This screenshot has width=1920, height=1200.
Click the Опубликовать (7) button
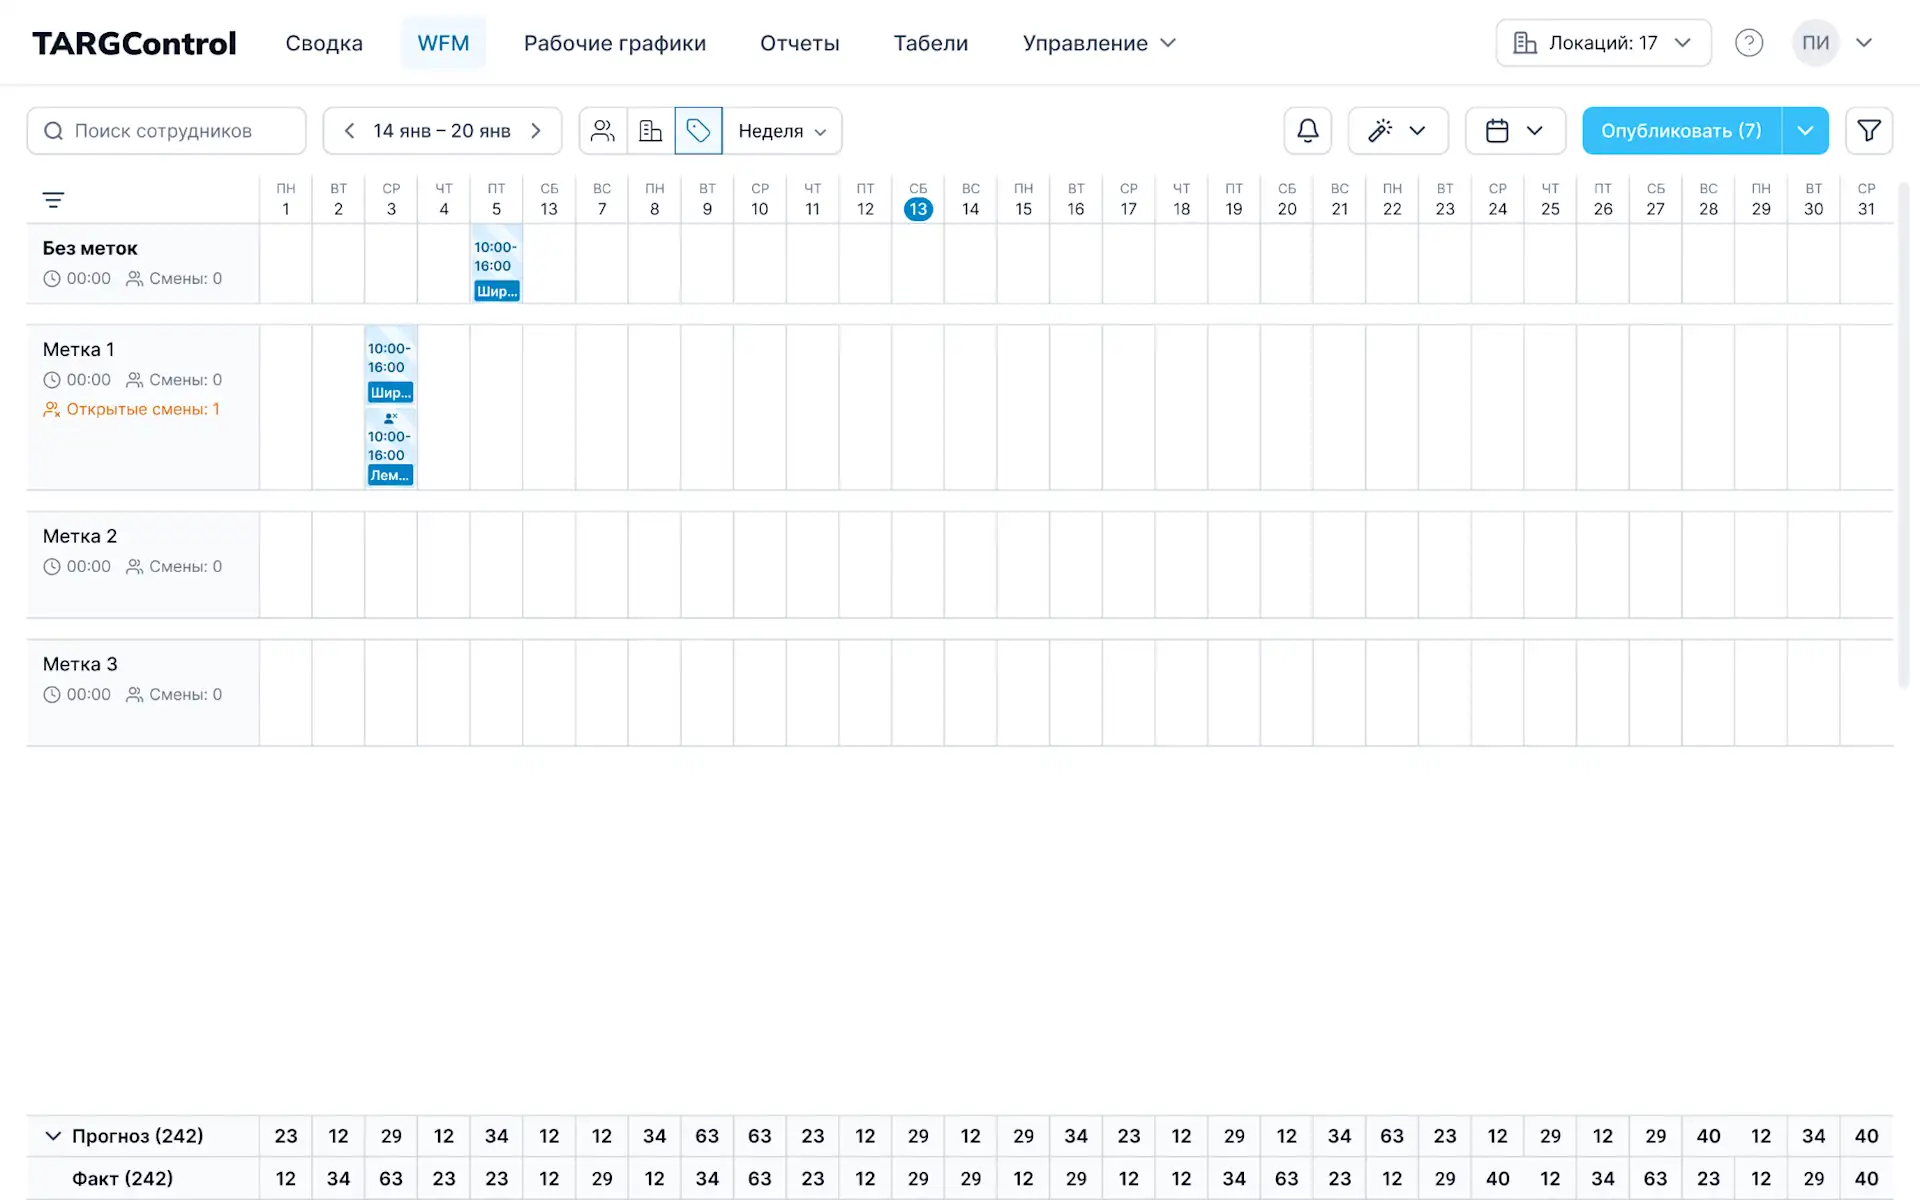1681,131
